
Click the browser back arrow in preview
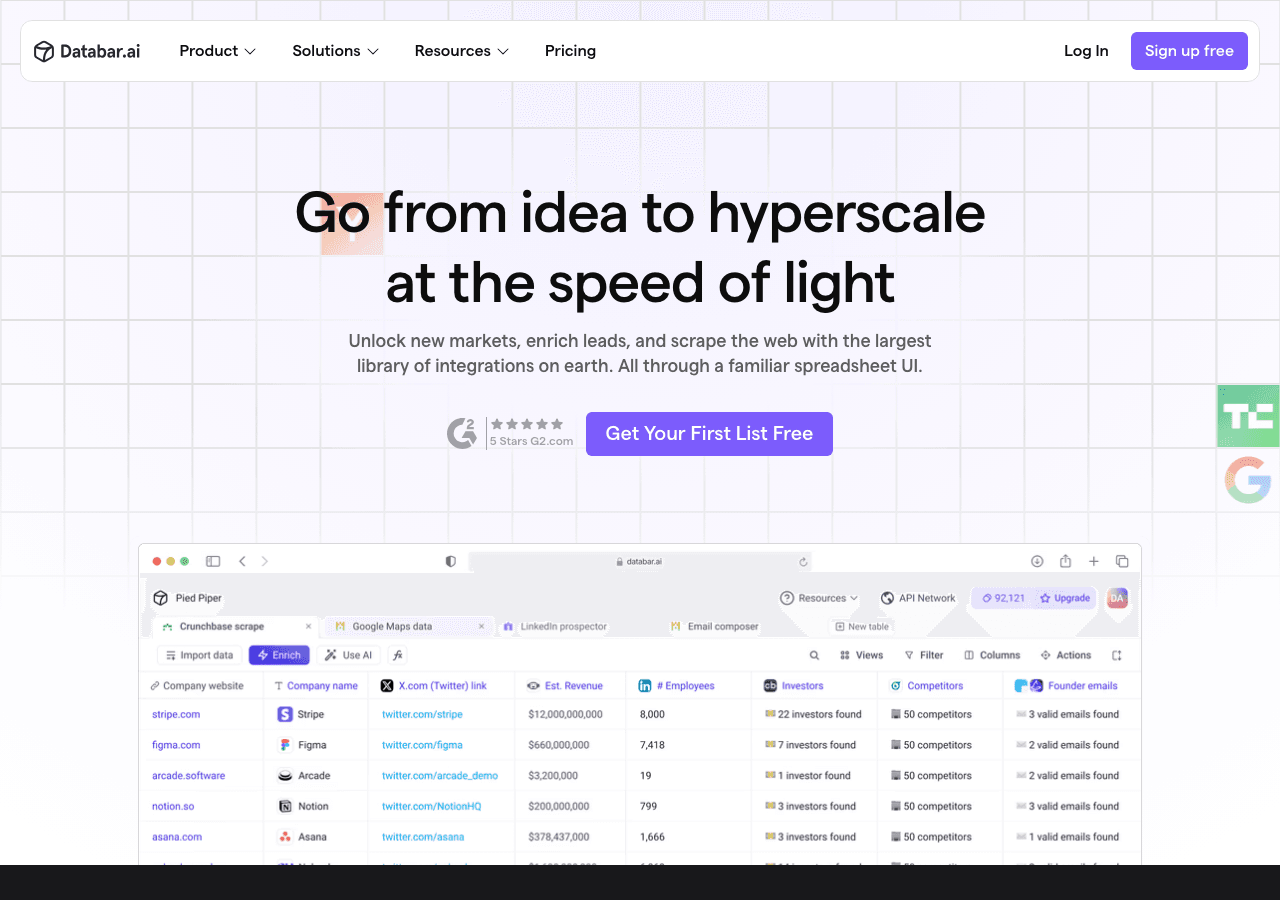click(x=242, y=561)
